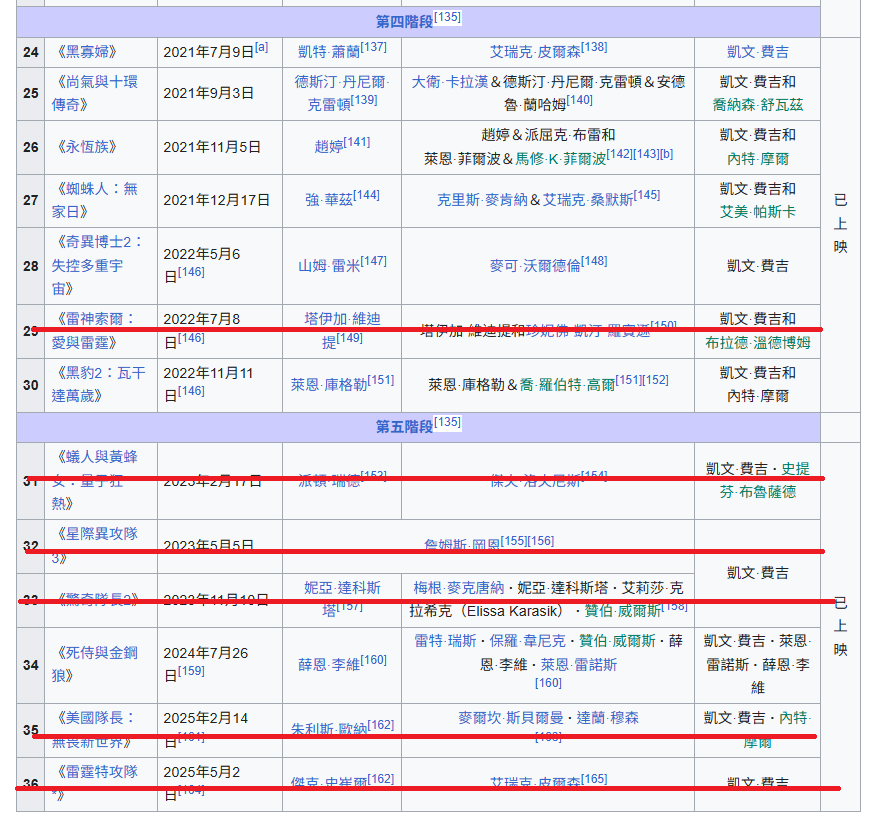Open reference [137] after 凱特·蕭蘭
The image size is (894, 830).
pyautogui.click(x=373, y=47)
